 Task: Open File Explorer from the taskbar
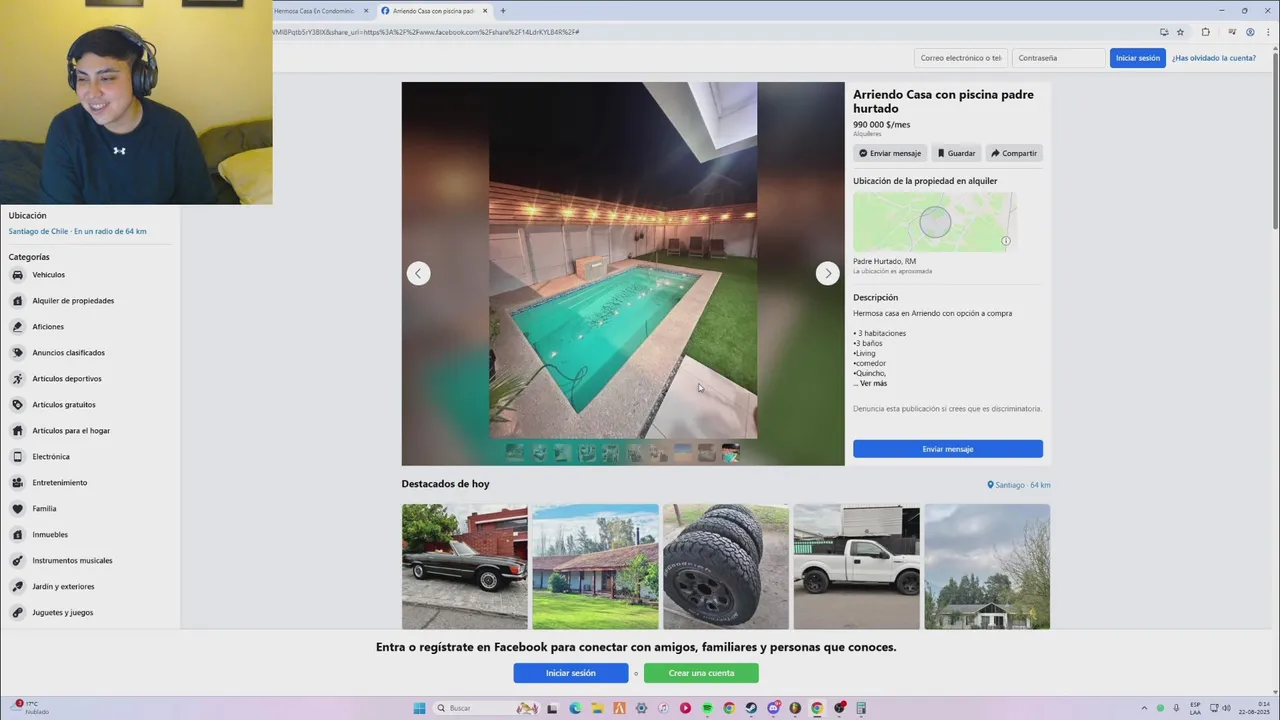pos(597,708)
